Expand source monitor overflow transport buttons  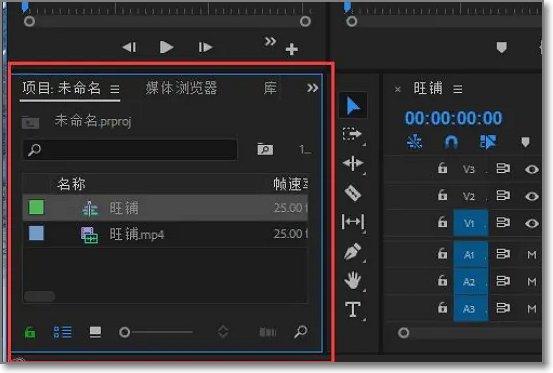(x=271, y=41)
